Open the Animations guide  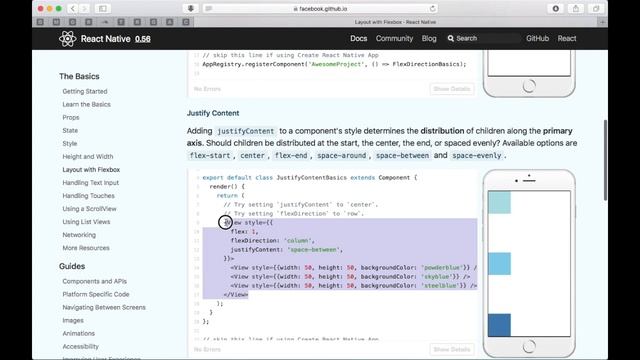tap(79, 333)
